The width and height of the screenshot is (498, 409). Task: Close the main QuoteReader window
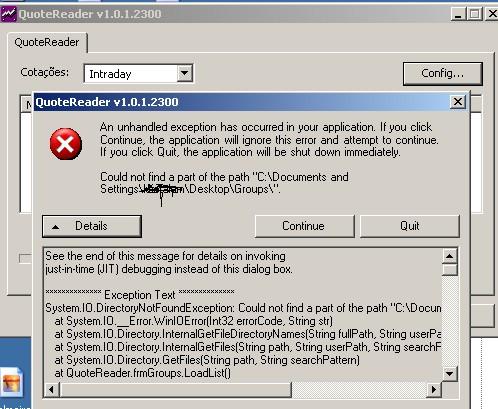[x=492, y=14]
